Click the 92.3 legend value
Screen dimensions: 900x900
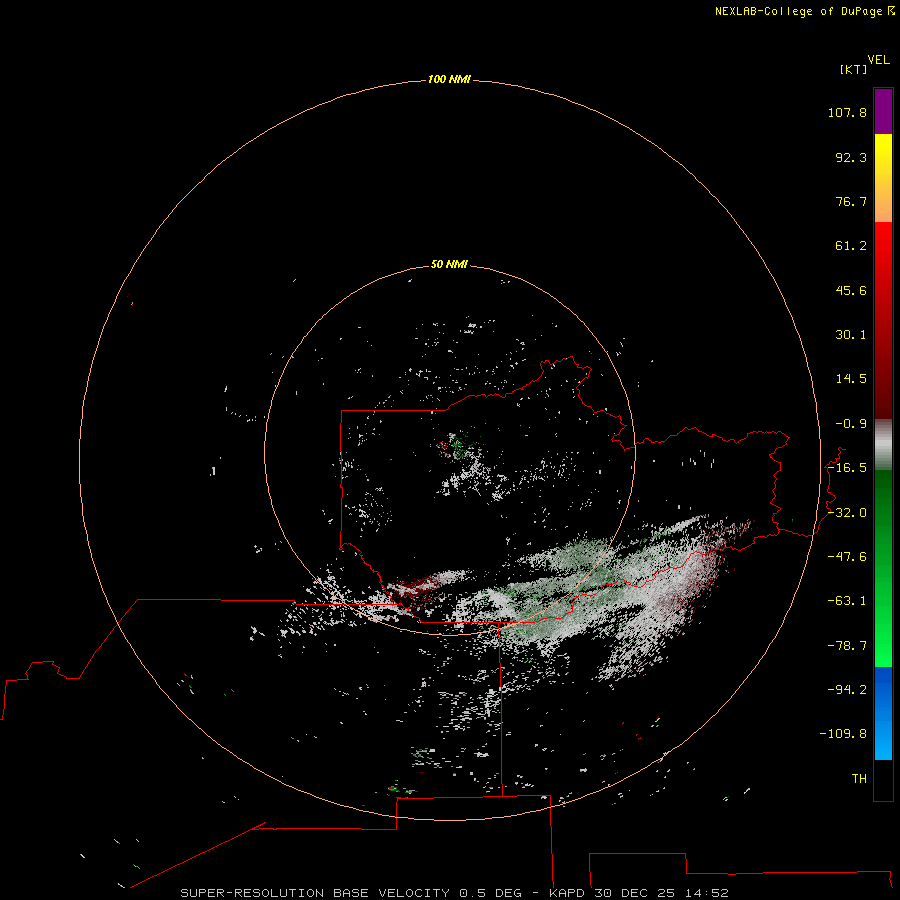[x=851, y=157]
